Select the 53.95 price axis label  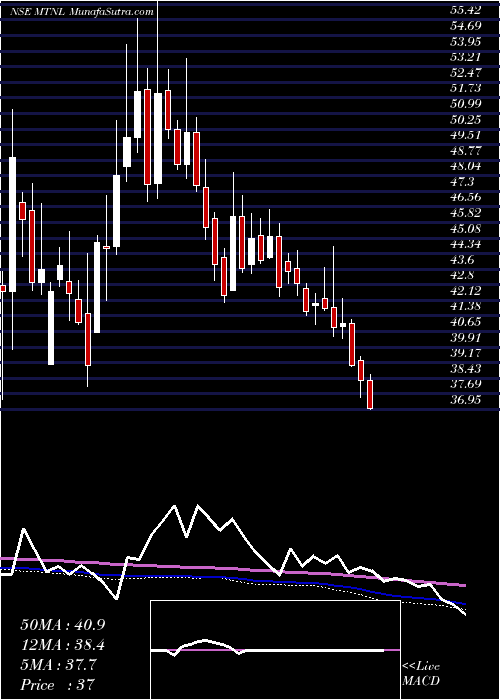point(465,42)
